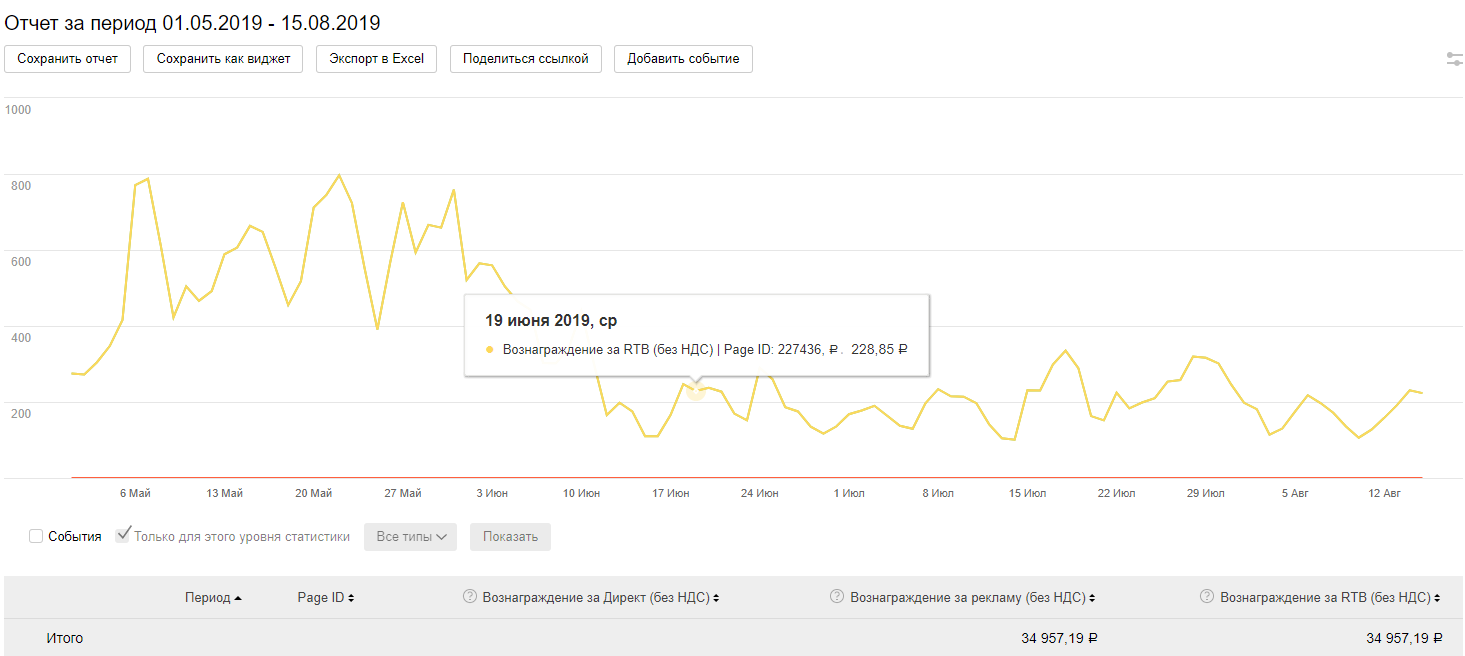Sort by Page ID column header
Viewport: 1465px width, 656px height.
325,598
